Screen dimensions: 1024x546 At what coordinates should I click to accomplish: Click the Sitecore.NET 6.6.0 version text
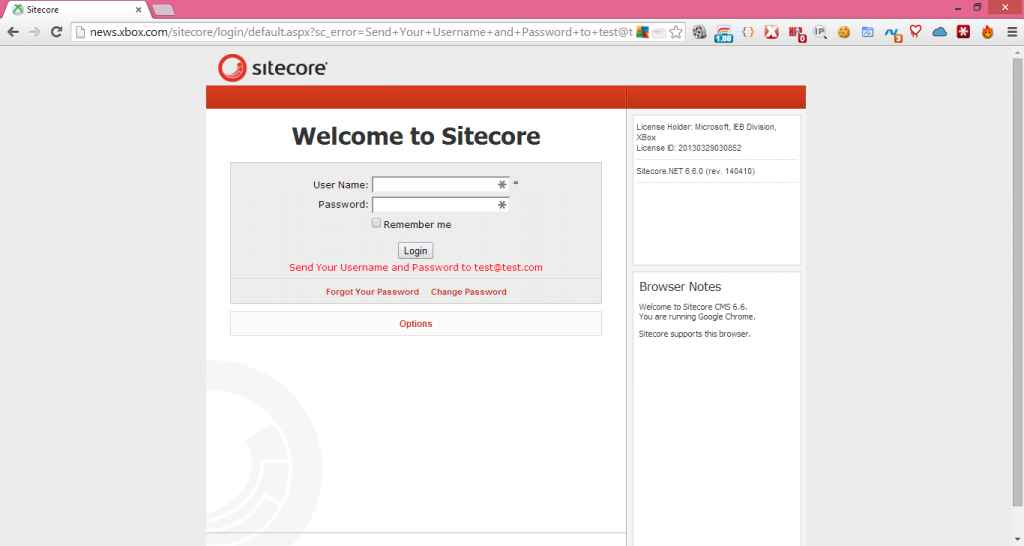tap(696, 171)
